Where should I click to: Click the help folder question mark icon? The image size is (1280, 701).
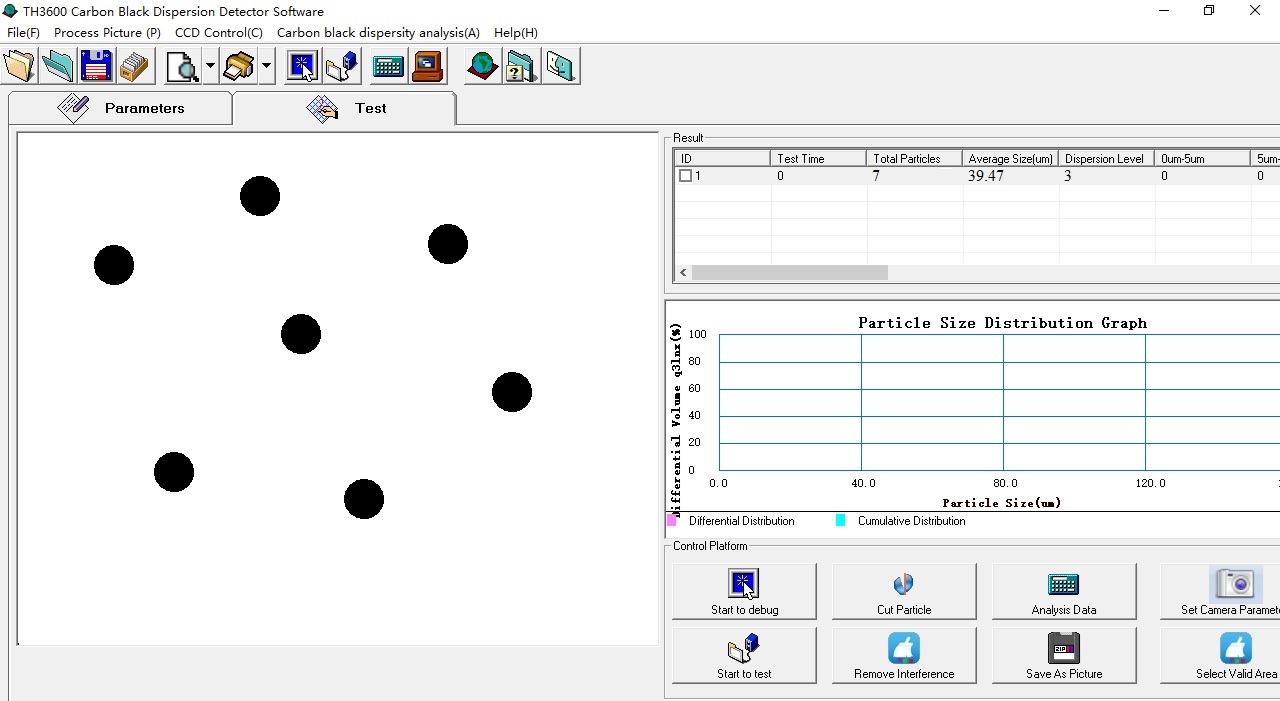(x=521, y=67)
